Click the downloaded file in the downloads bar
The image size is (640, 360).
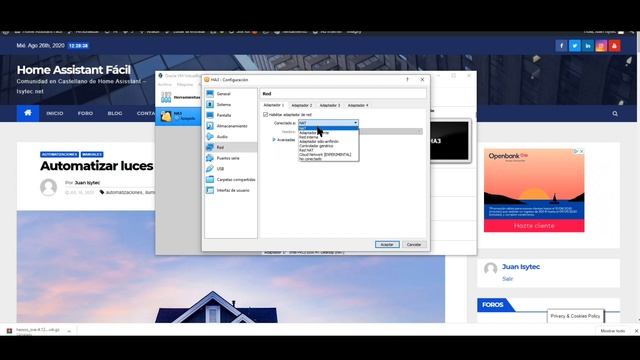(x=37, y=331)
